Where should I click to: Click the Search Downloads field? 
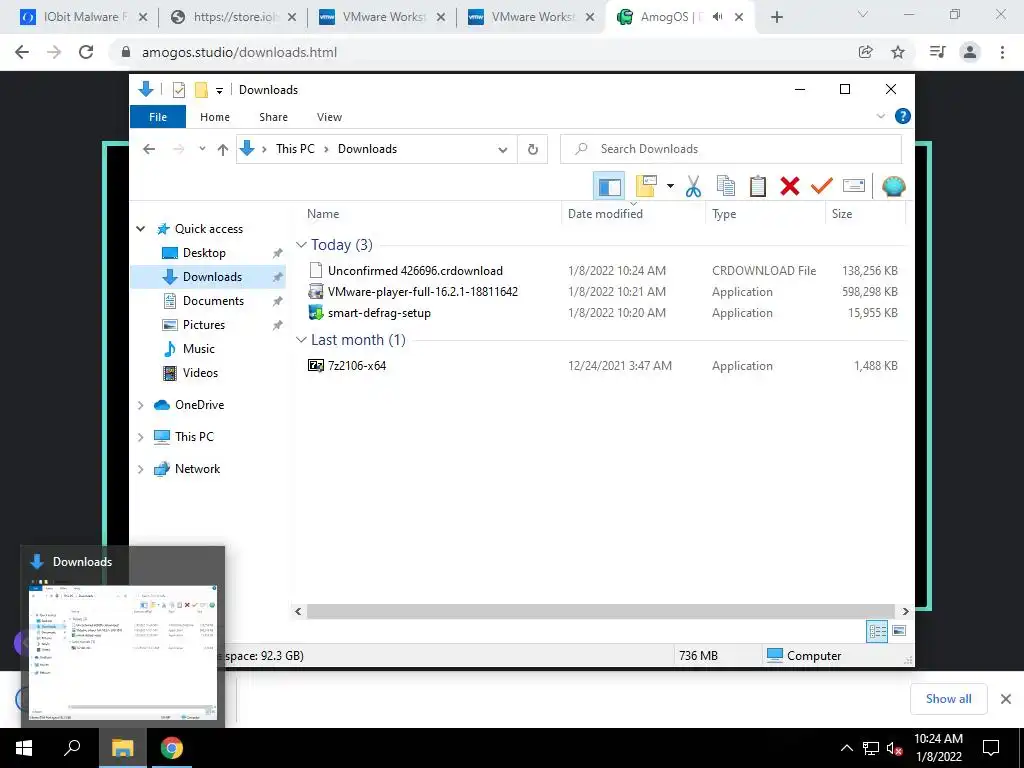pos(731,149)
